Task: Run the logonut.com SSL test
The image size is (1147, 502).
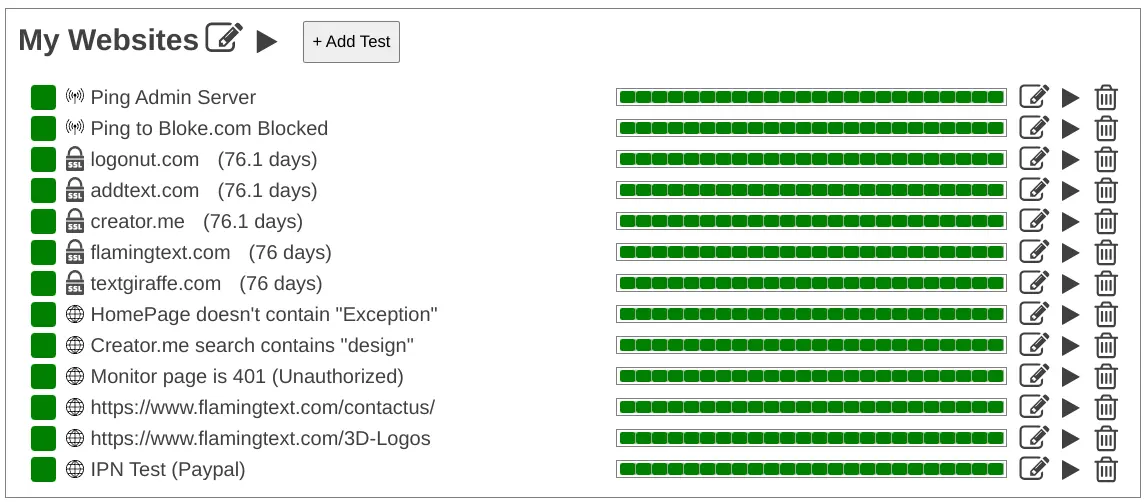Action: click(1071, 159)
